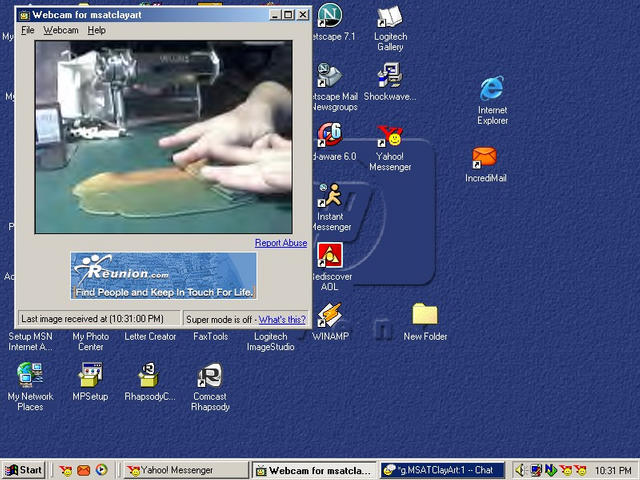Open the Comcast Rhapsody desktop shortcut

coord(210,375)
